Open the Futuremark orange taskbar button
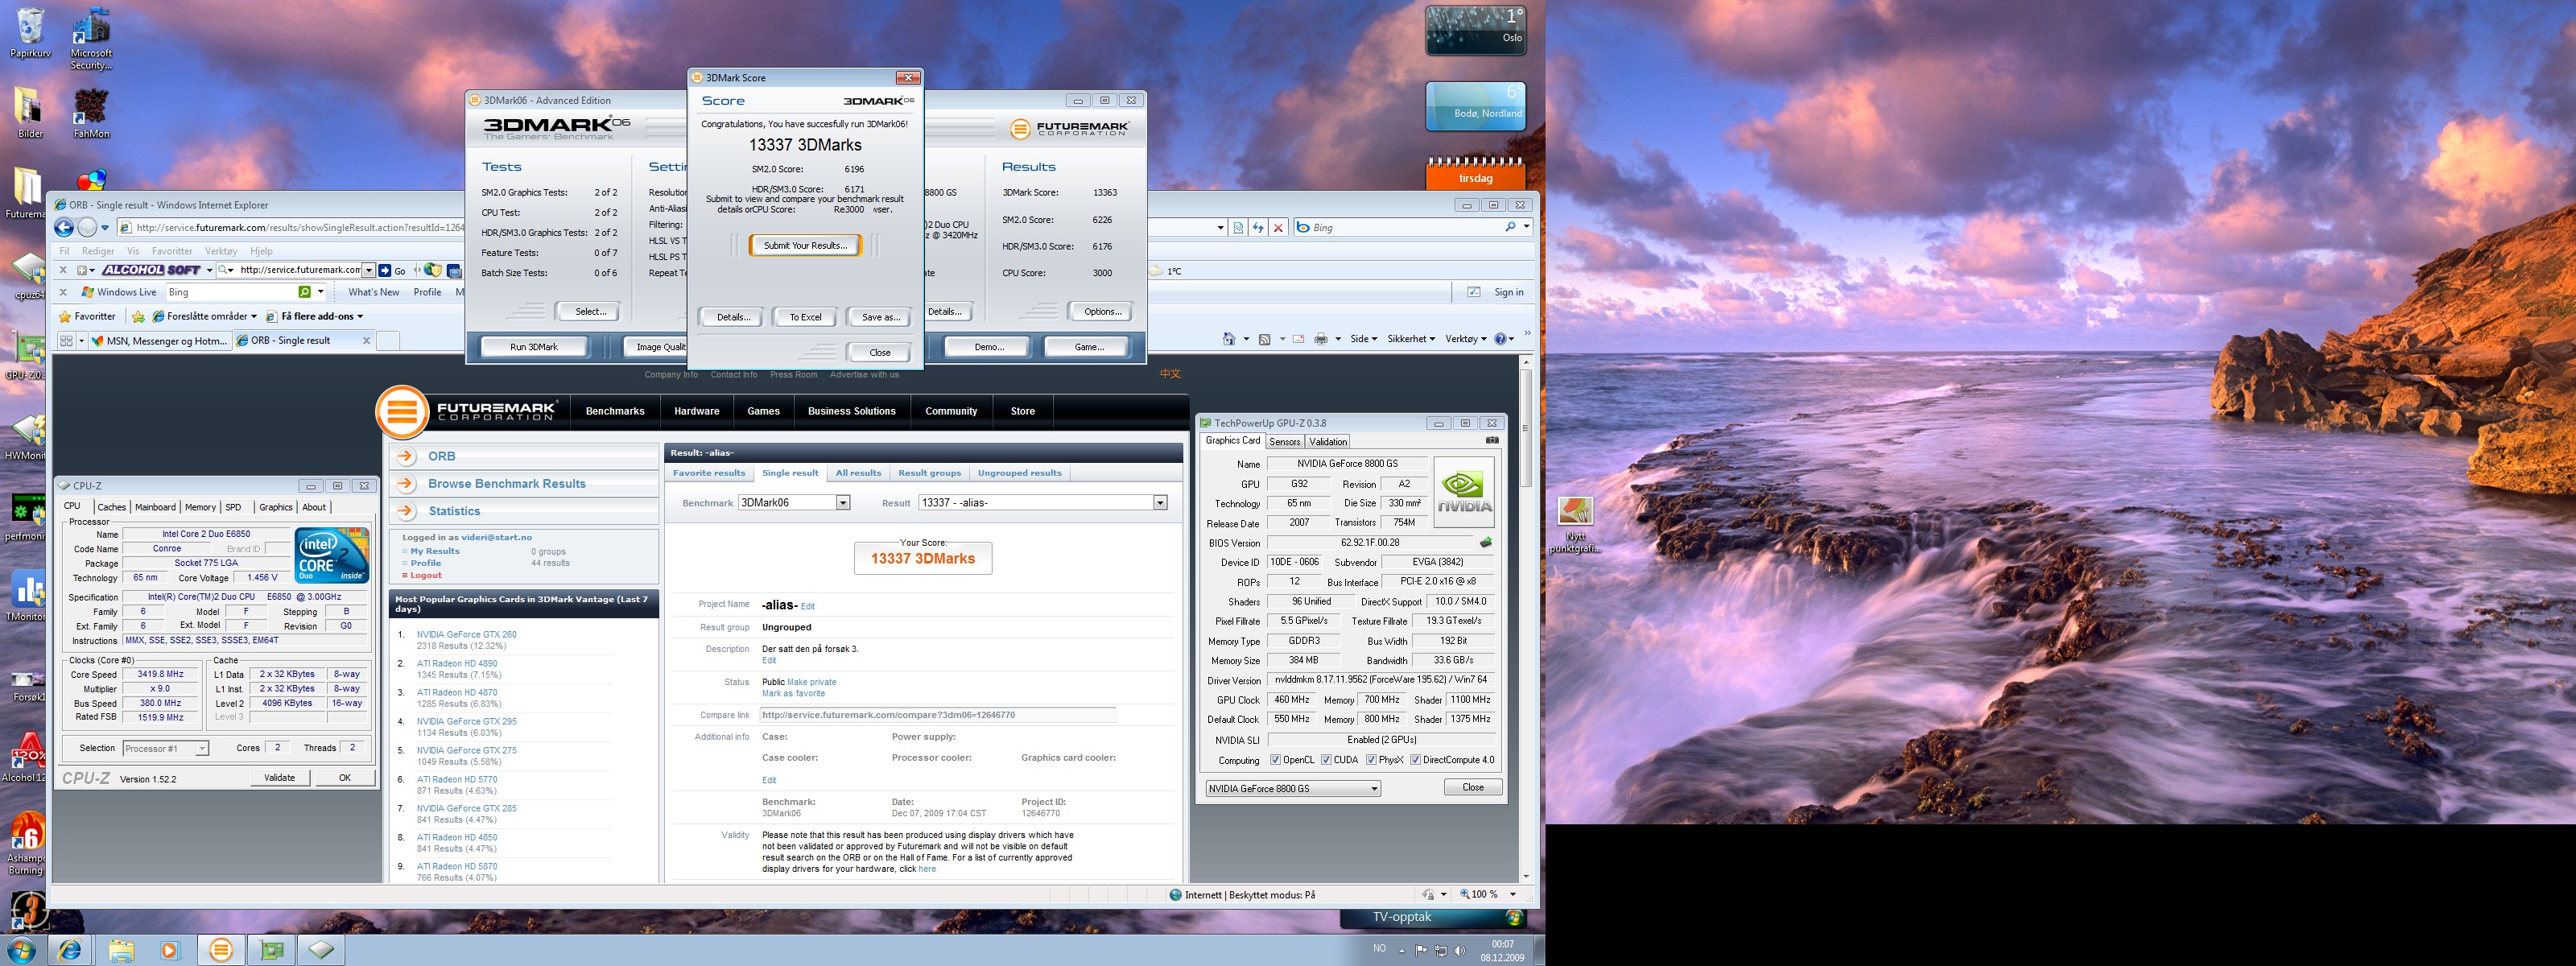The height and width of the screenshot is (966, 2576). point(221,950)
